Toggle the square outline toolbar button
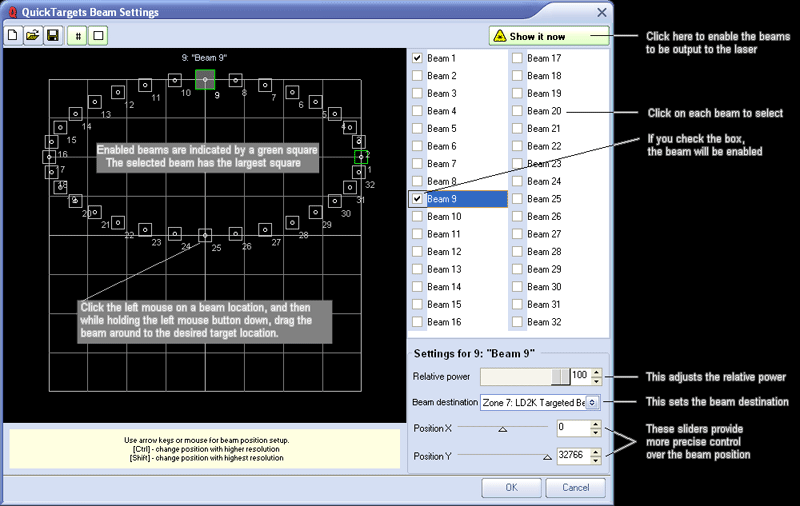Image resolution: width=800 pixels, height=506 pixels. click(98, 35)
